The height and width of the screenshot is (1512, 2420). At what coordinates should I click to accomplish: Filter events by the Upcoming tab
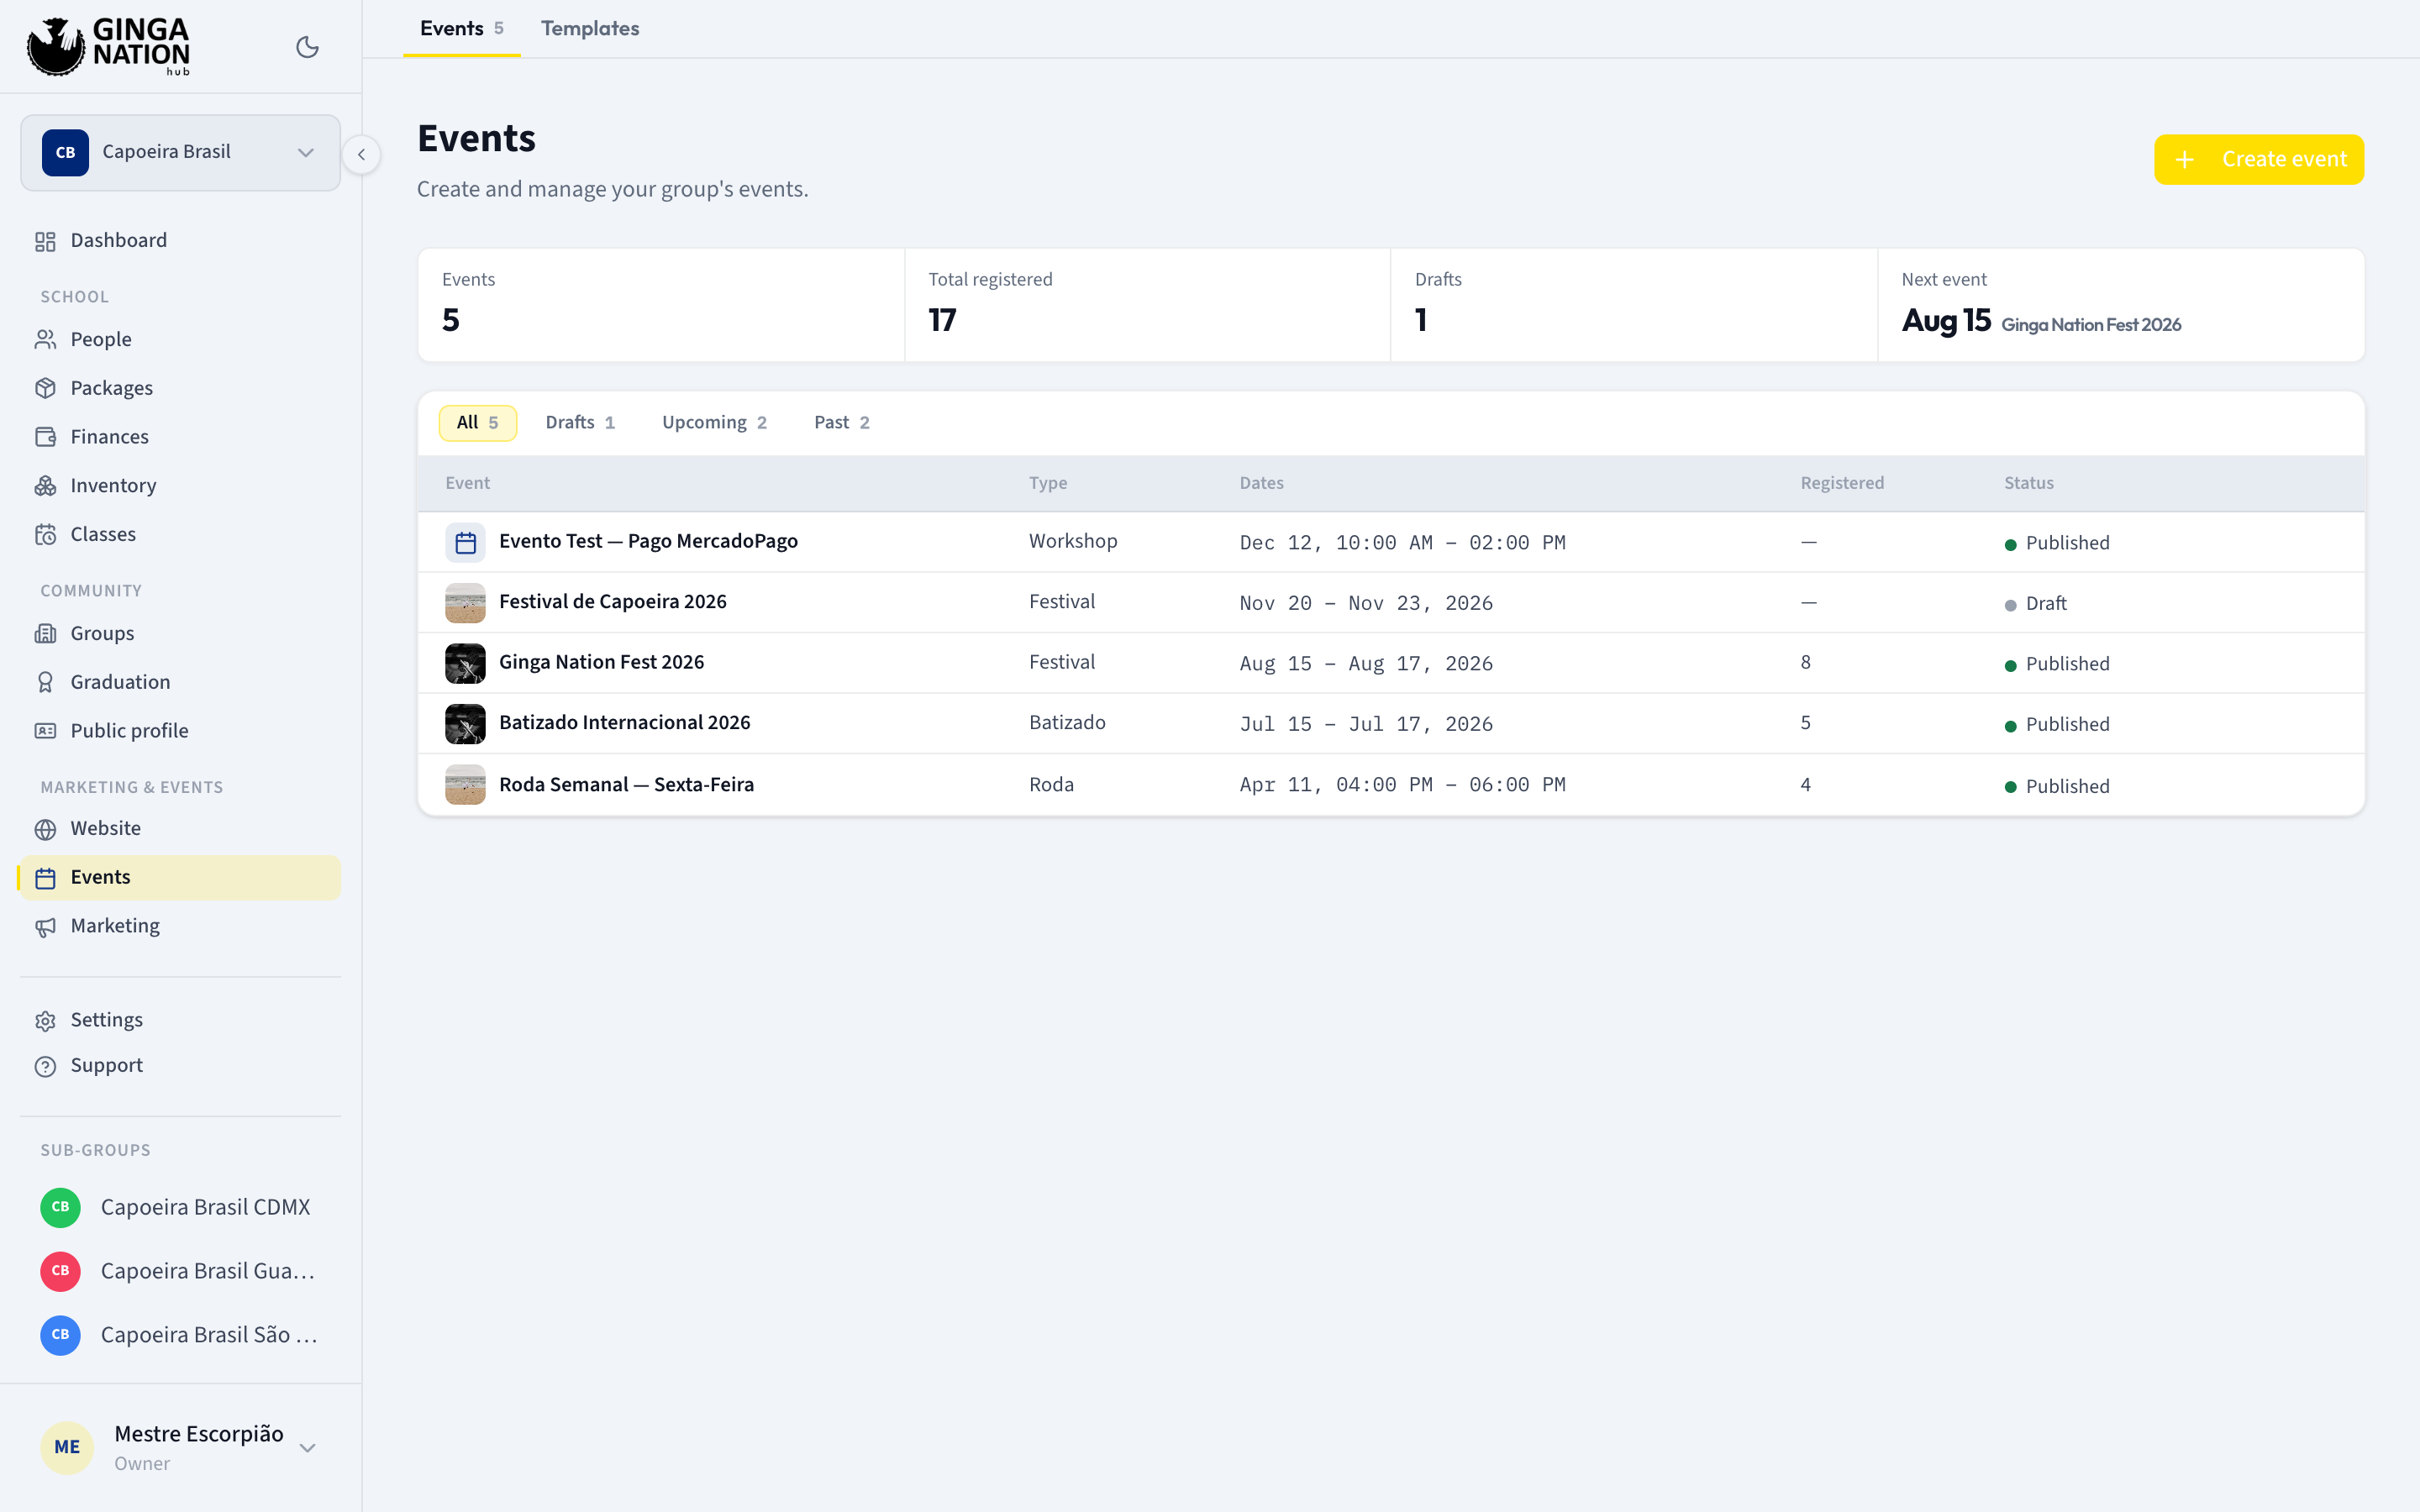click(714, 422)
